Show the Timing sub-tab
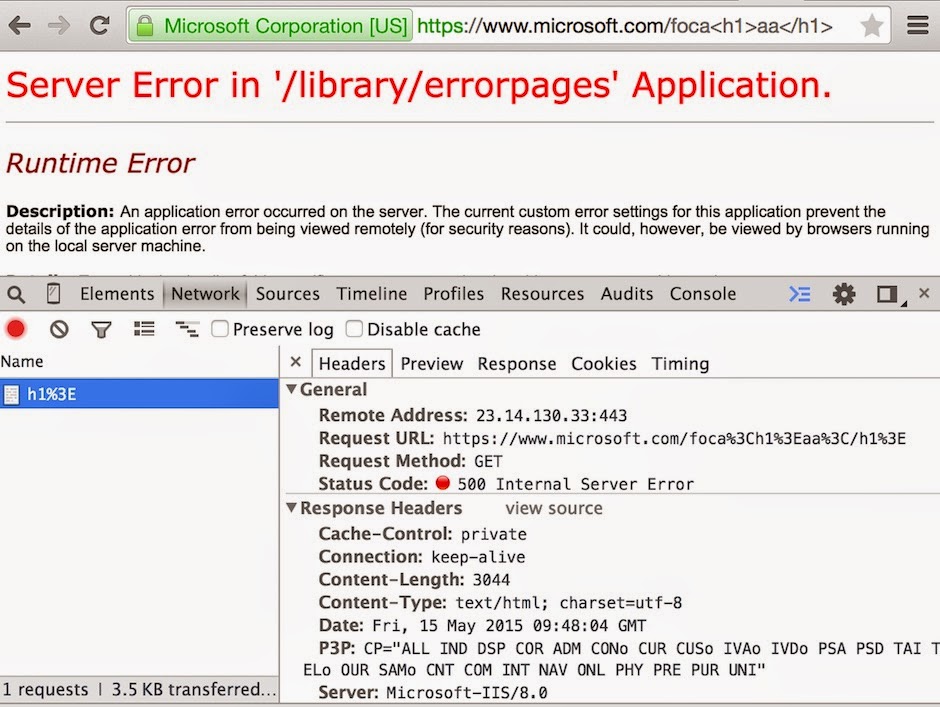The height and width of the screenshot is (707, 940). [x=680, y=363]
